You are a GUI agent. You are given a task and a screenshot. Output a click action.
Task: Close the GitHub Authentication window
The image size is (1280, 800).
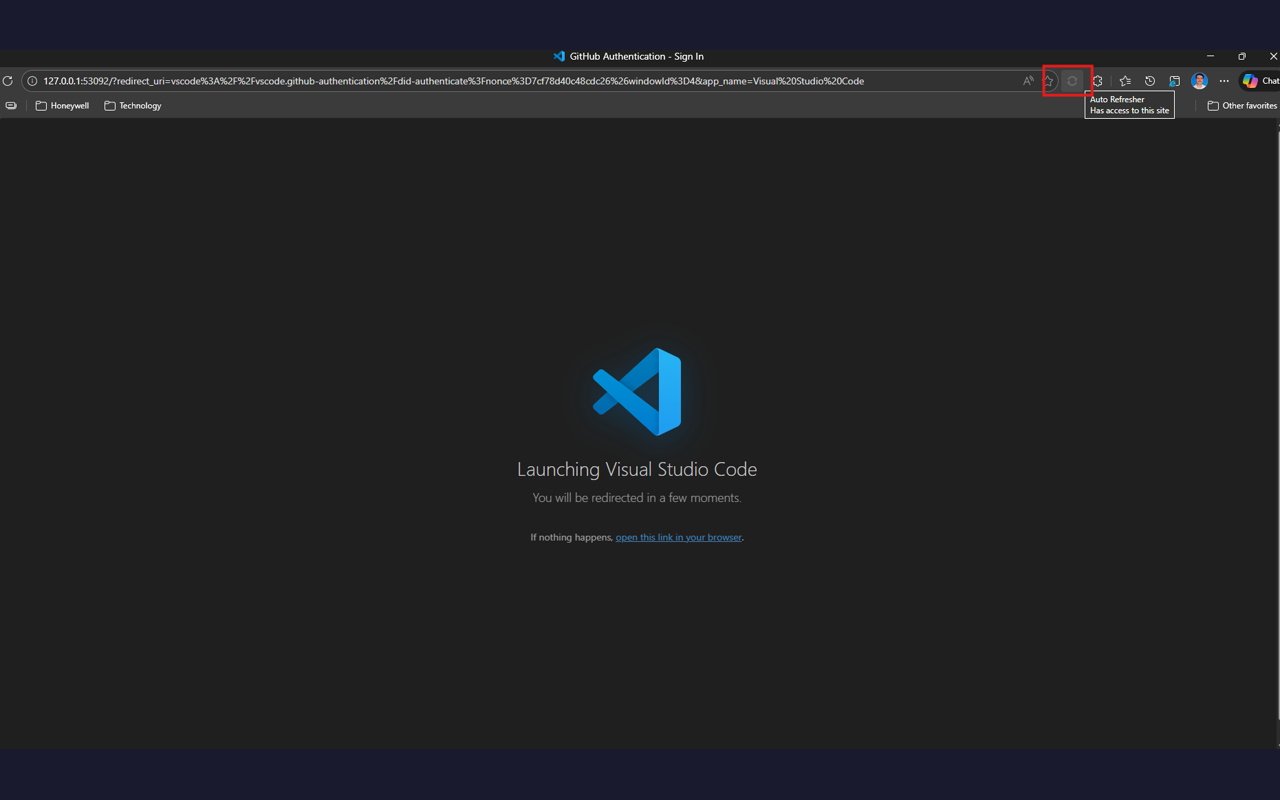pos(1273,56)
